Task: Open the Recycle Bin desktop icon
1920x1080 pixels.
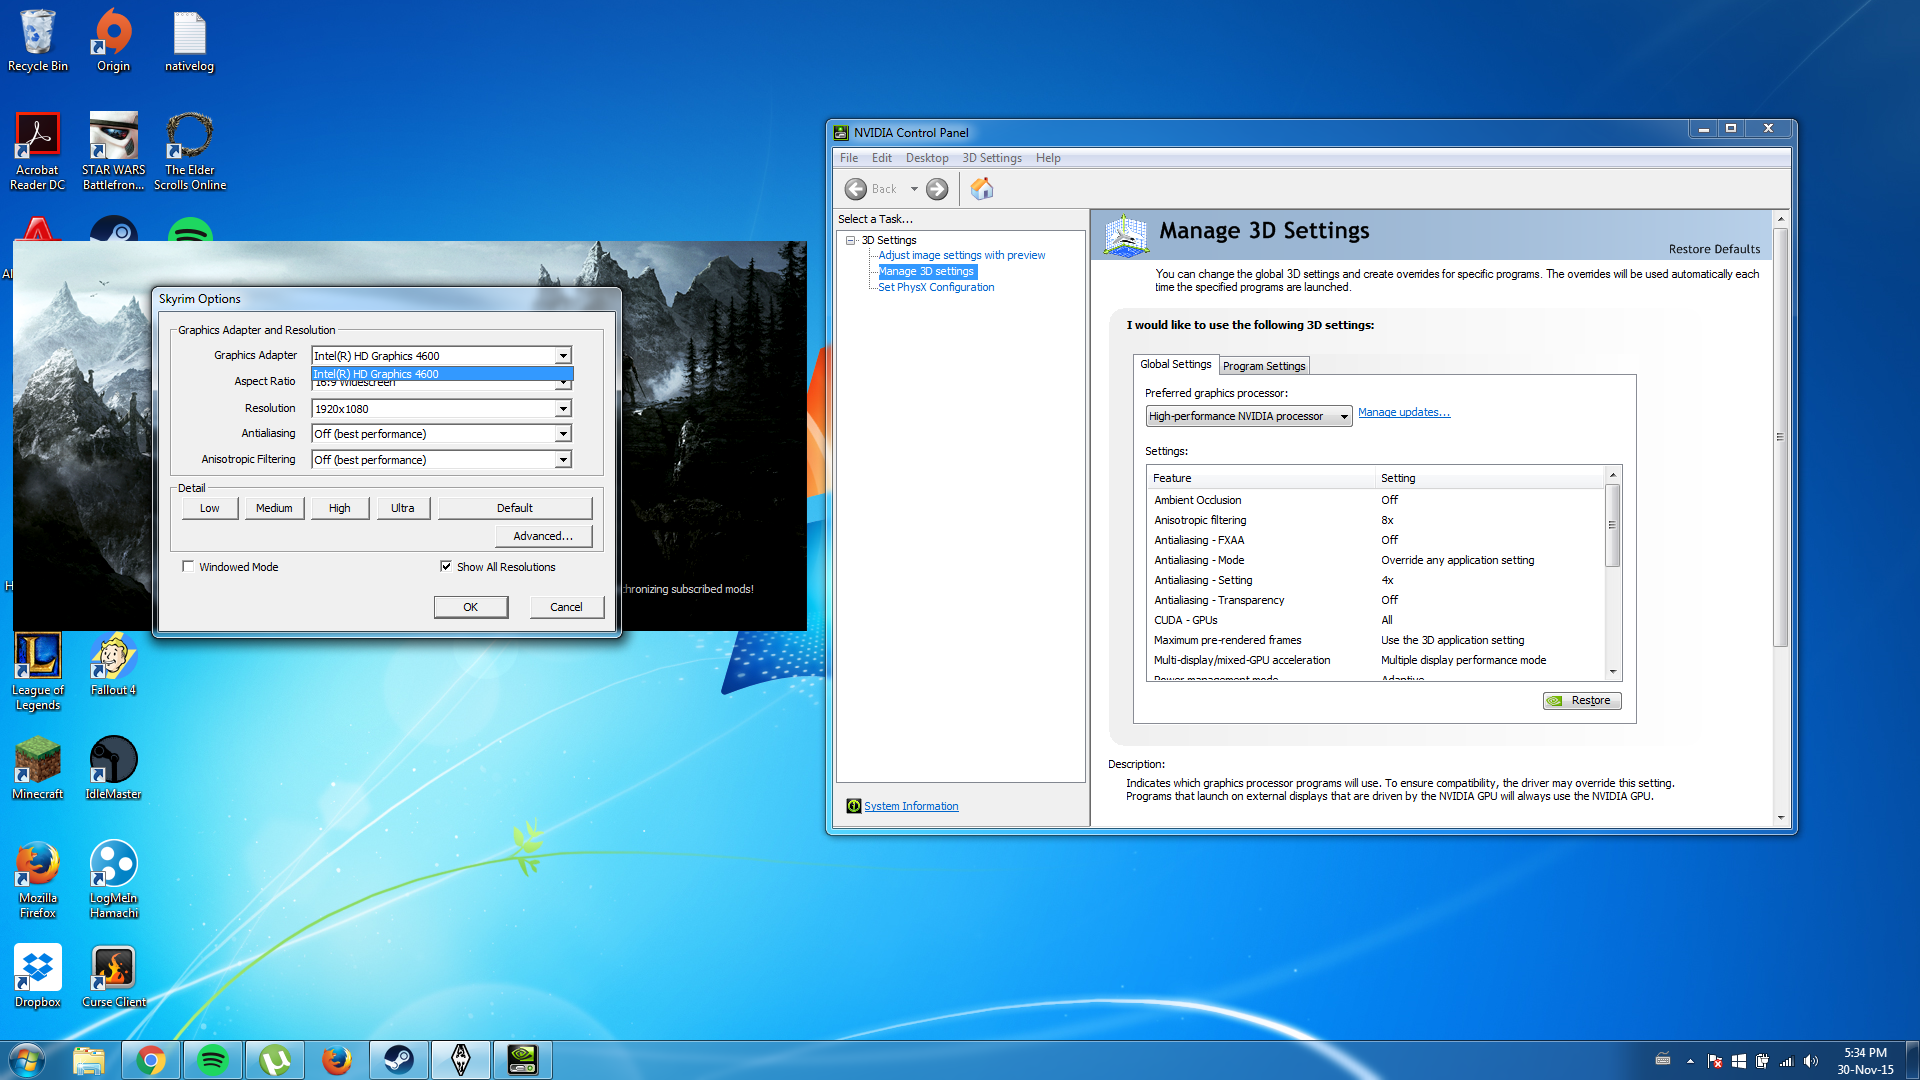Action: (38, 40)
